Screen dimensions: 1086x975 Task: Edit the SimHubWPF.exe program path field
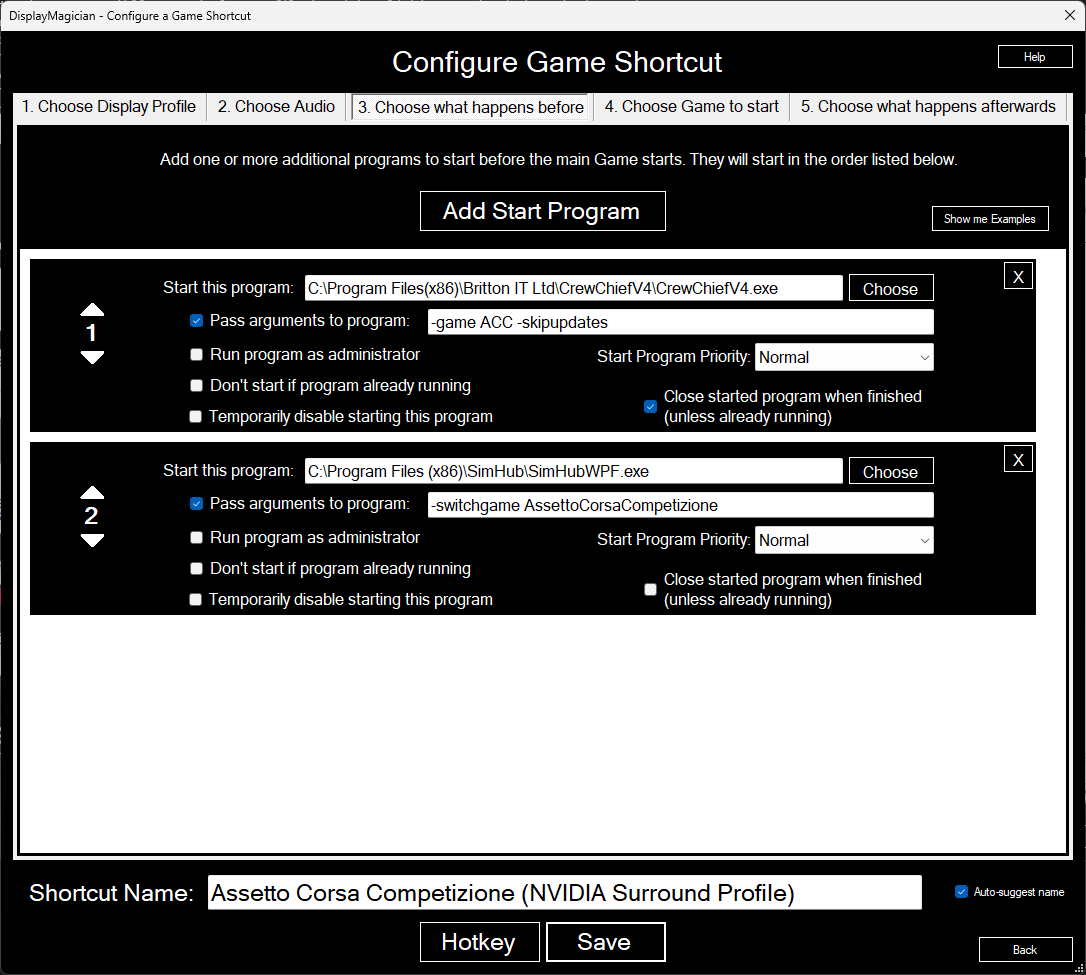573,471
